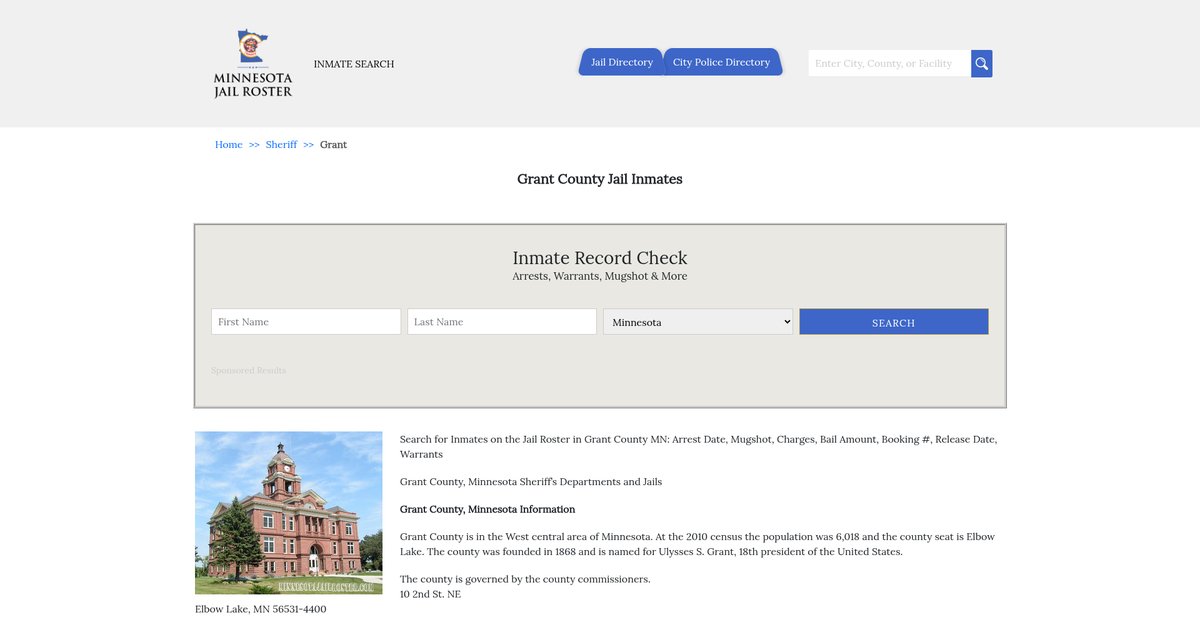Click the Inmate Record Check title
1200x620 pixels.
tap(600, 258)
